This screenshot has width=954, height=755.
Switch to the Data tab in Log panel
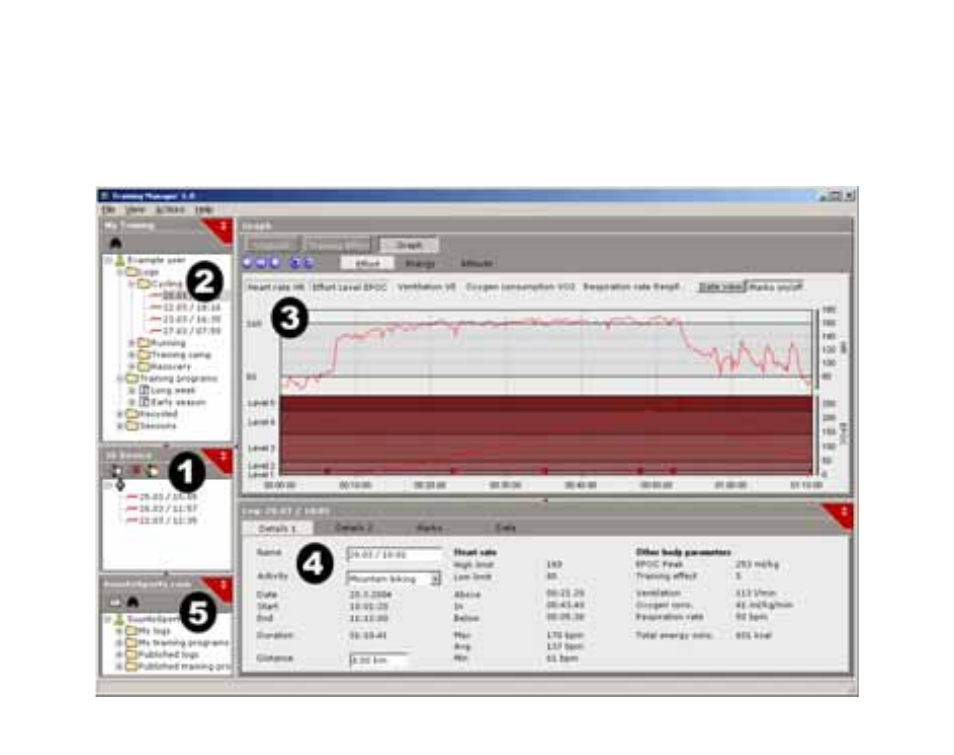(x=505, y=527)
